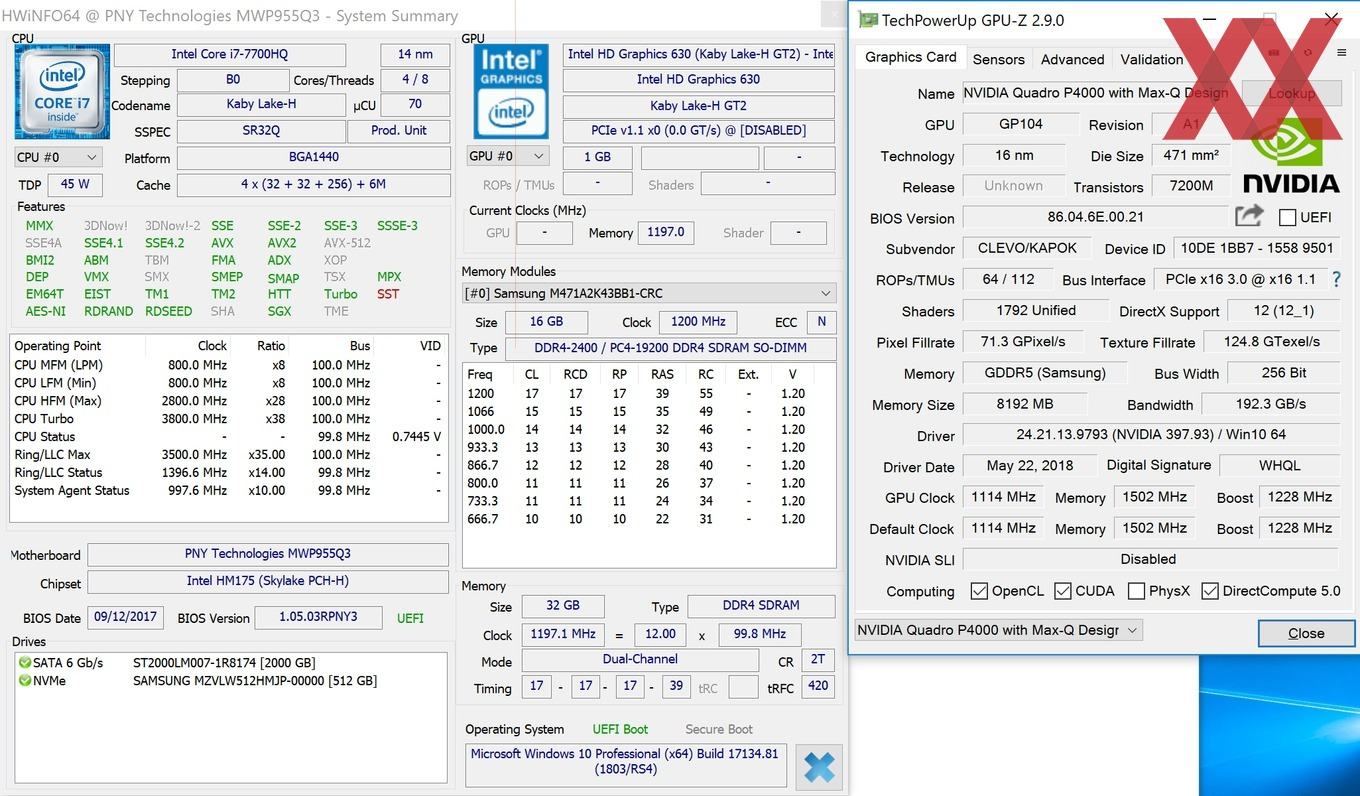This screenshot has width=1360, height=796.
Task: Click the PCIe v1.1 x0 DISABLED field
Action: [699, 131]
